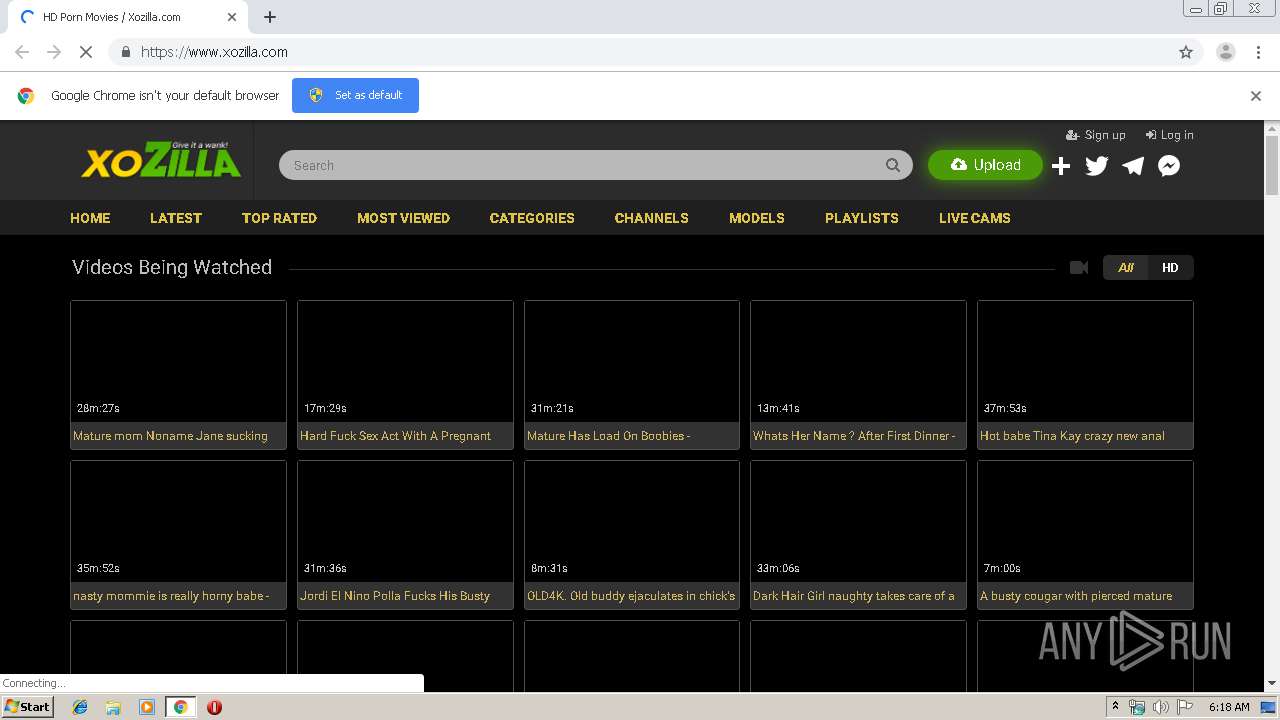Click the Sign up link
Screen dimensions: 1280x720
tap(1096, 135)
